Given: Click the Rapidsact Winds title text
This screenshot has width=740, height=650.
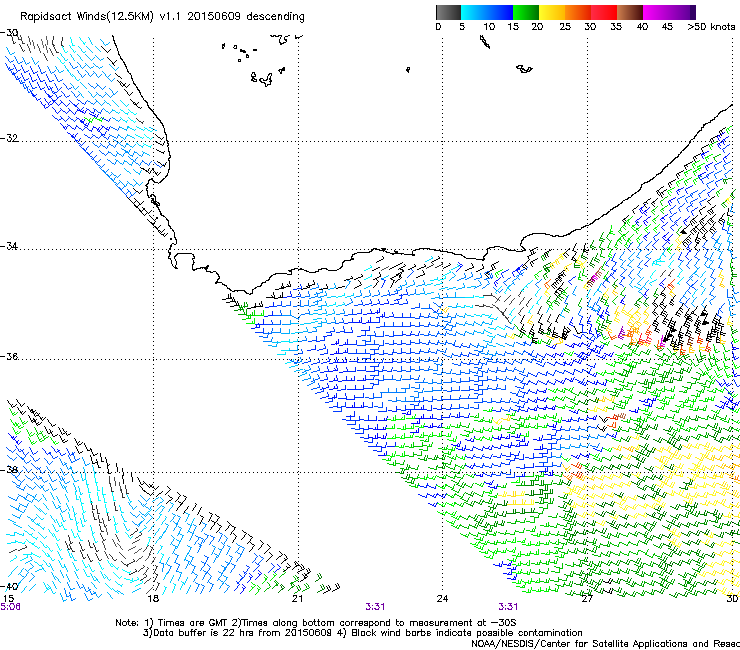Looking at the screenshot, I should click(x=162, y=17).
